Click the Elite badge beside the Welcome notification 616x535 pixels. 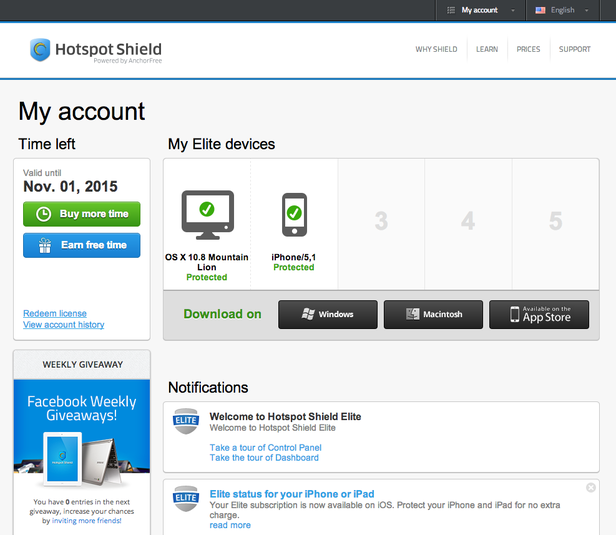[186, 421]
